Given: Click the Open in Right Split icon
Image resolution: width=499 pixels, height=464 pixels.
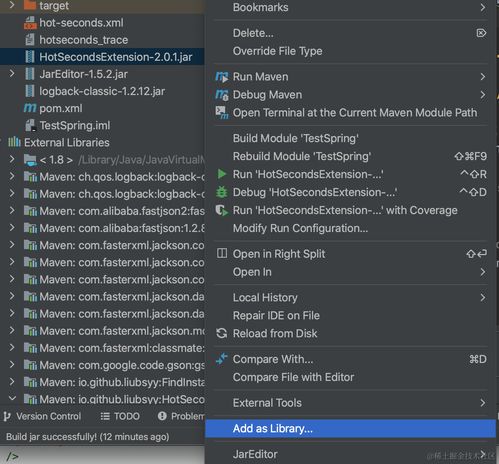Looking at the screenshot, I should coord(222,253).
